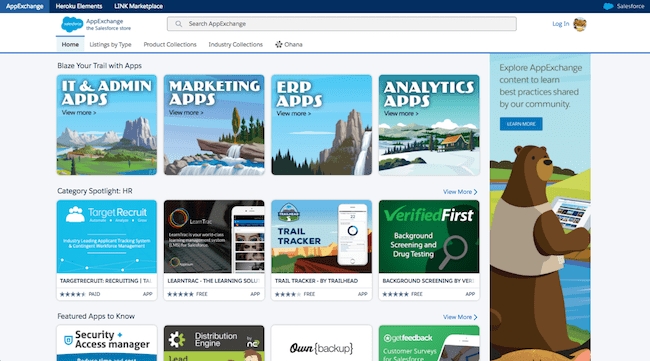Click the Learn More button
This screenshot has width=650, height=361.
(x=521, y=124)
